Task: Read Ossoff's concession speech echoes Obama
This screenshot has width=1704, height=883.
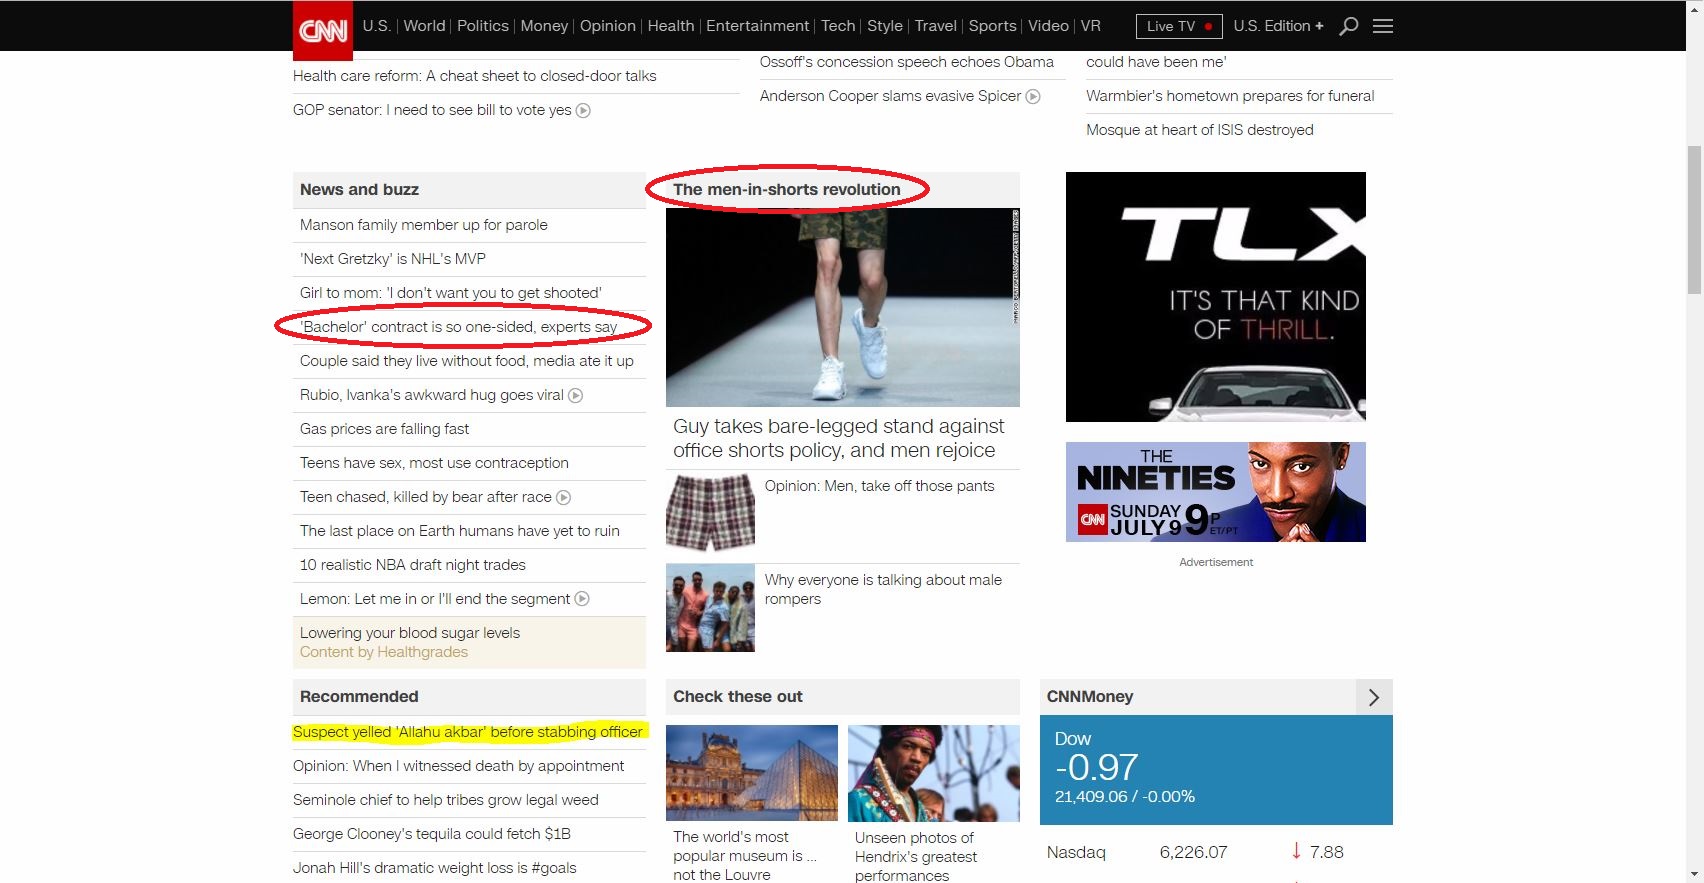Action: 907,62
